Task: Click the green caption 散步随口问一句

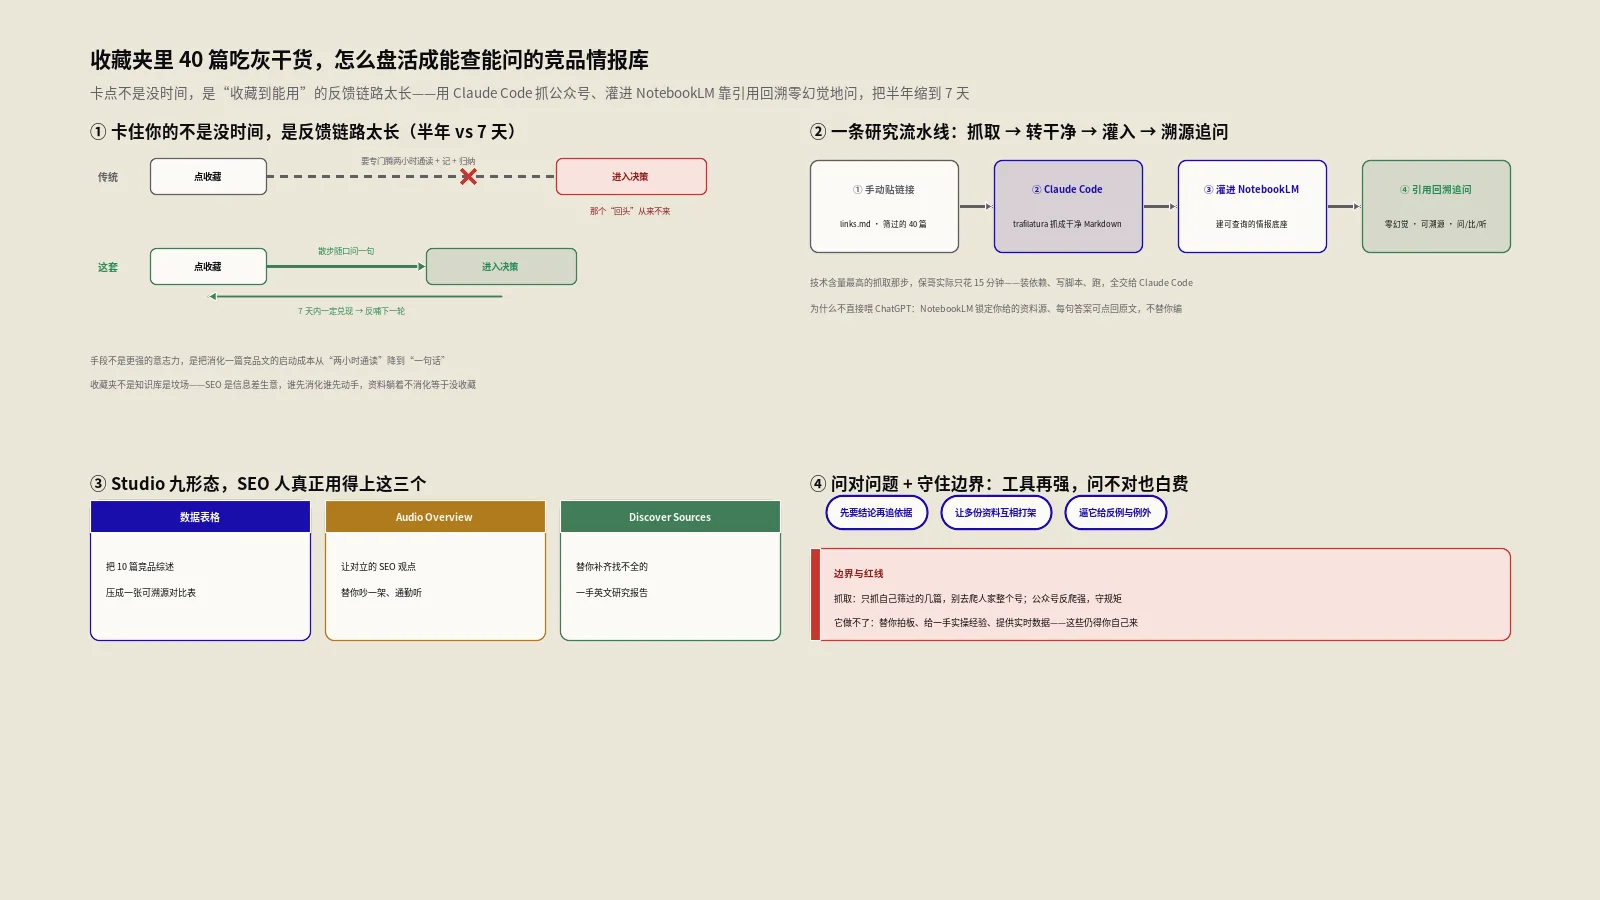Action: pyautogui.click(x=346, y=251)
